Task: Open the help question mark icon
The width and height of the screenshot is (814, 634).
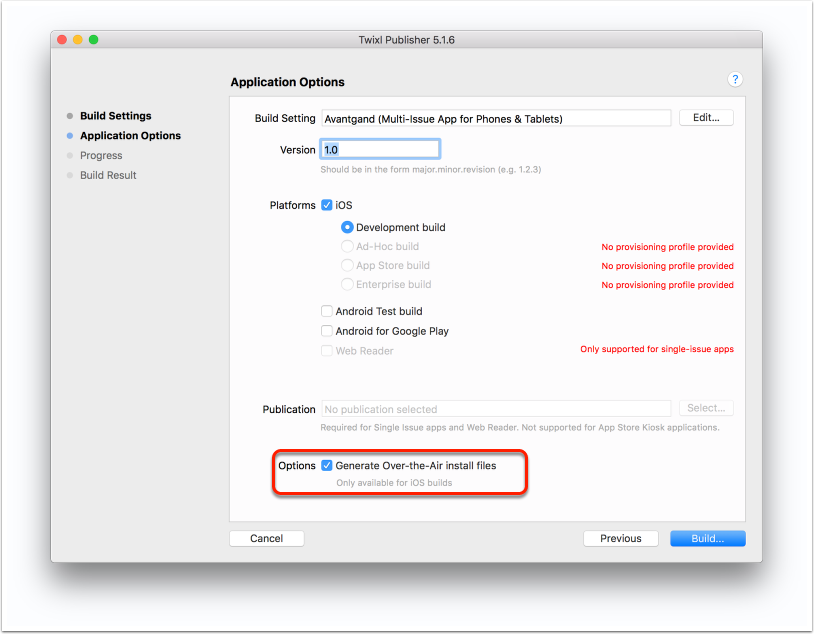Action: click(735, 79)
